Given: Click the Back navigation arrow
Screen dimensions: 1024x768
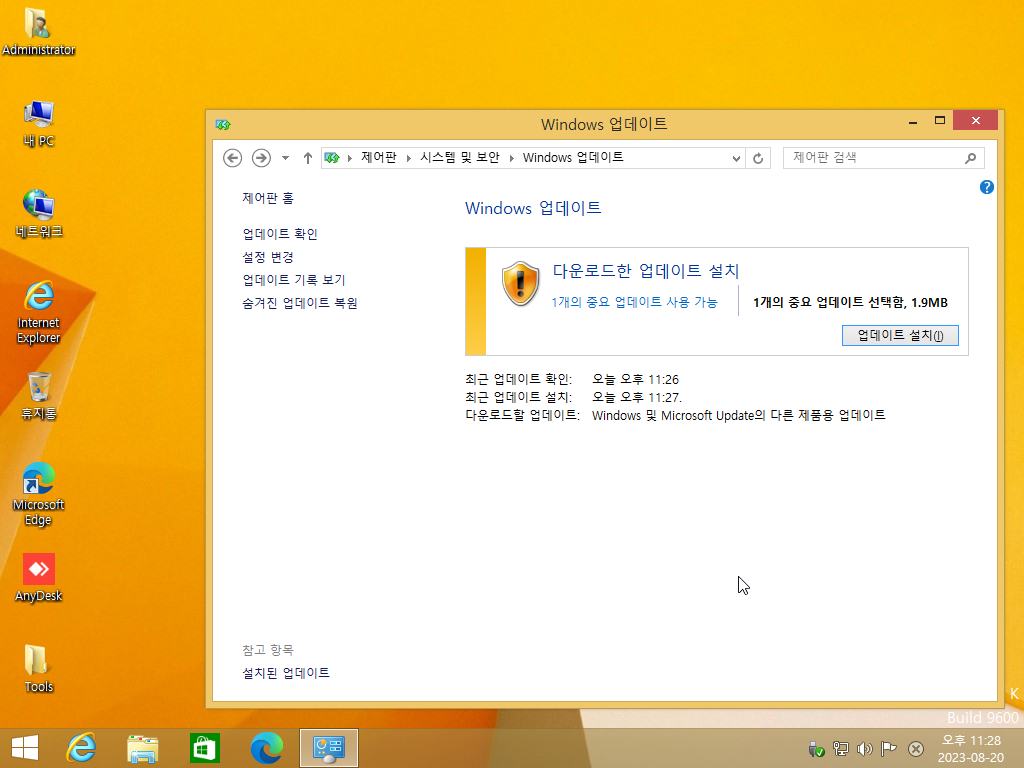Looking at the screenshot, I should click(232, 158).
